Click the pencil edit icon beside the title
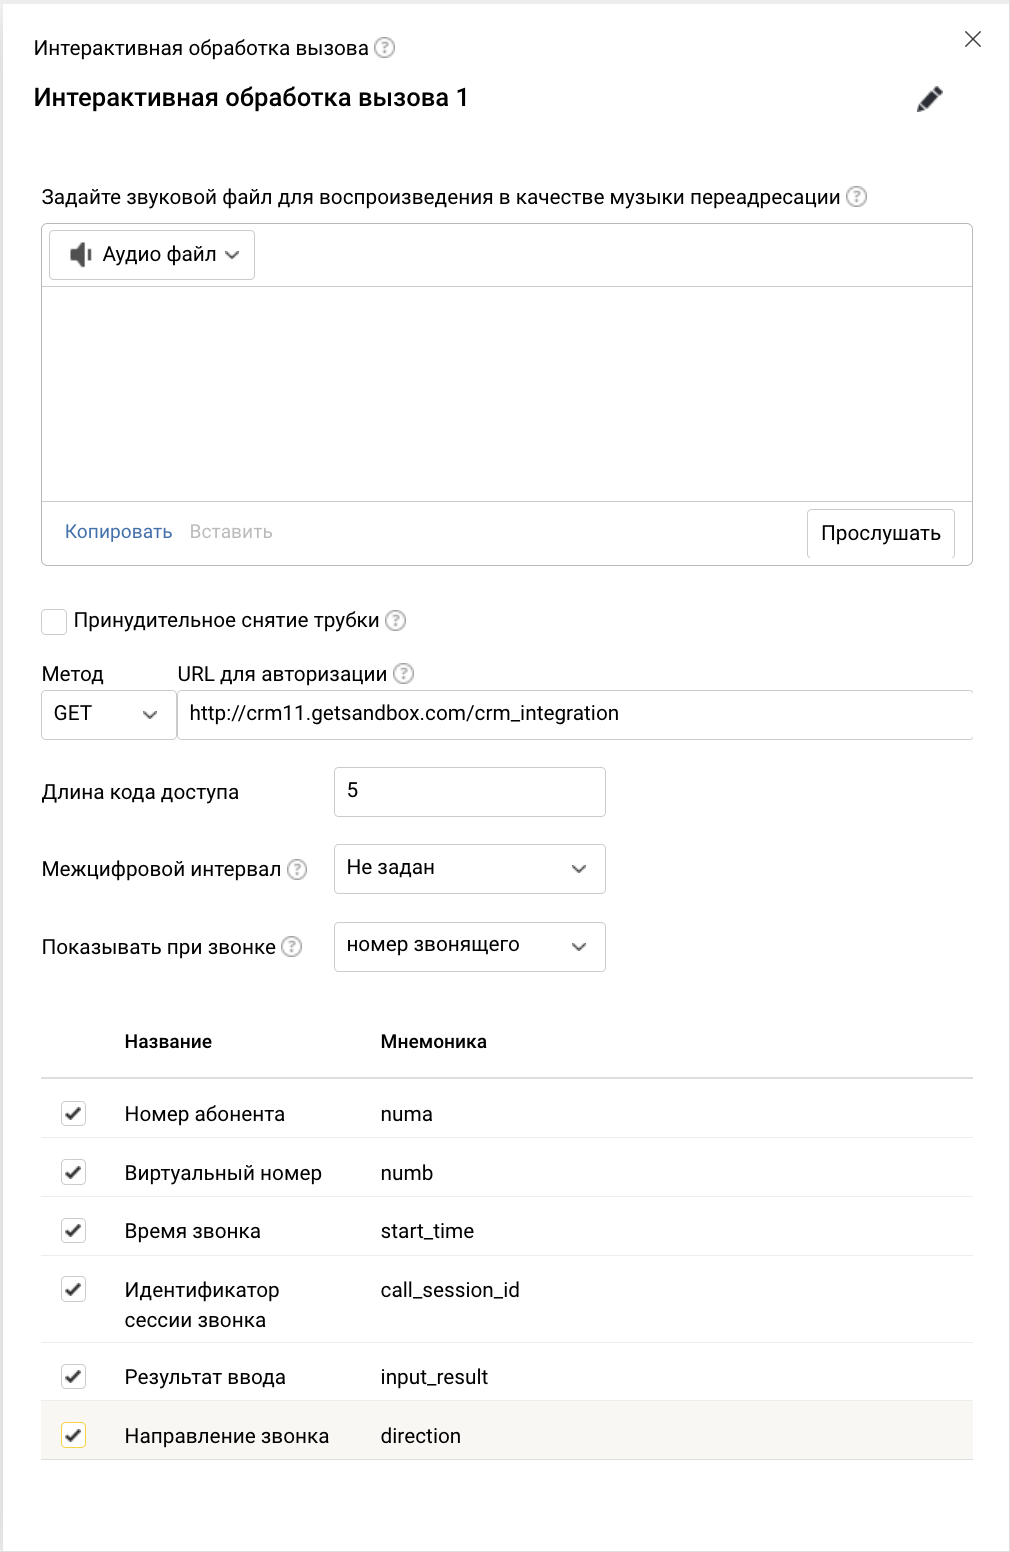1010x1552 pixels. point(930,99)
